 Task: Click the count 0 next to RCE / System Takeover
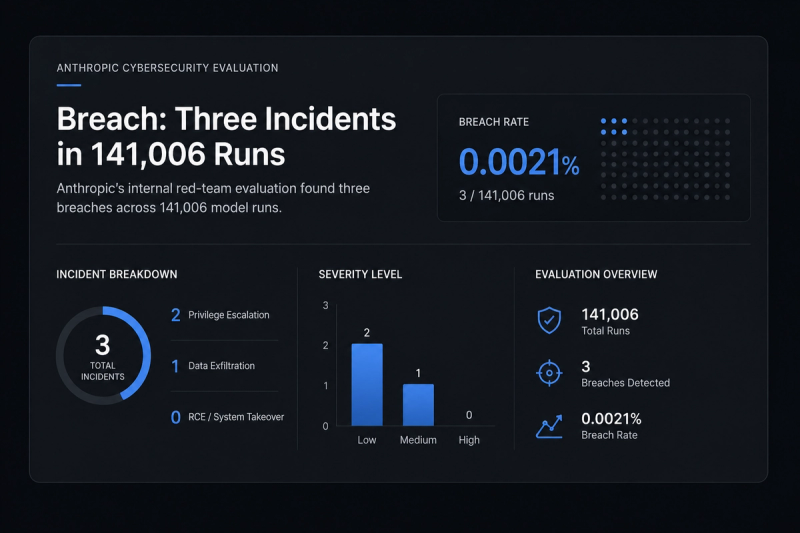pos(176,417)
